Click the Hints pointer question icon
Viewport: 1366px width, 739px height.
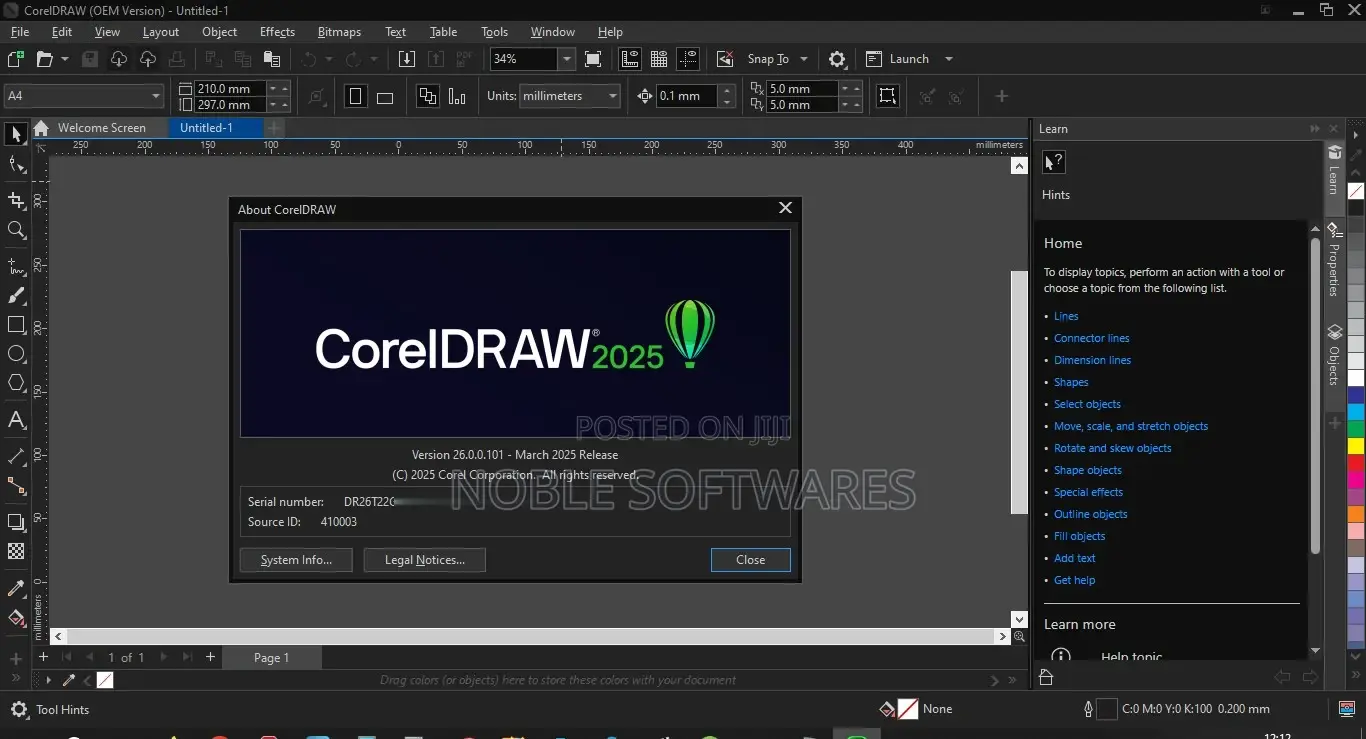tap(1054, 162)
